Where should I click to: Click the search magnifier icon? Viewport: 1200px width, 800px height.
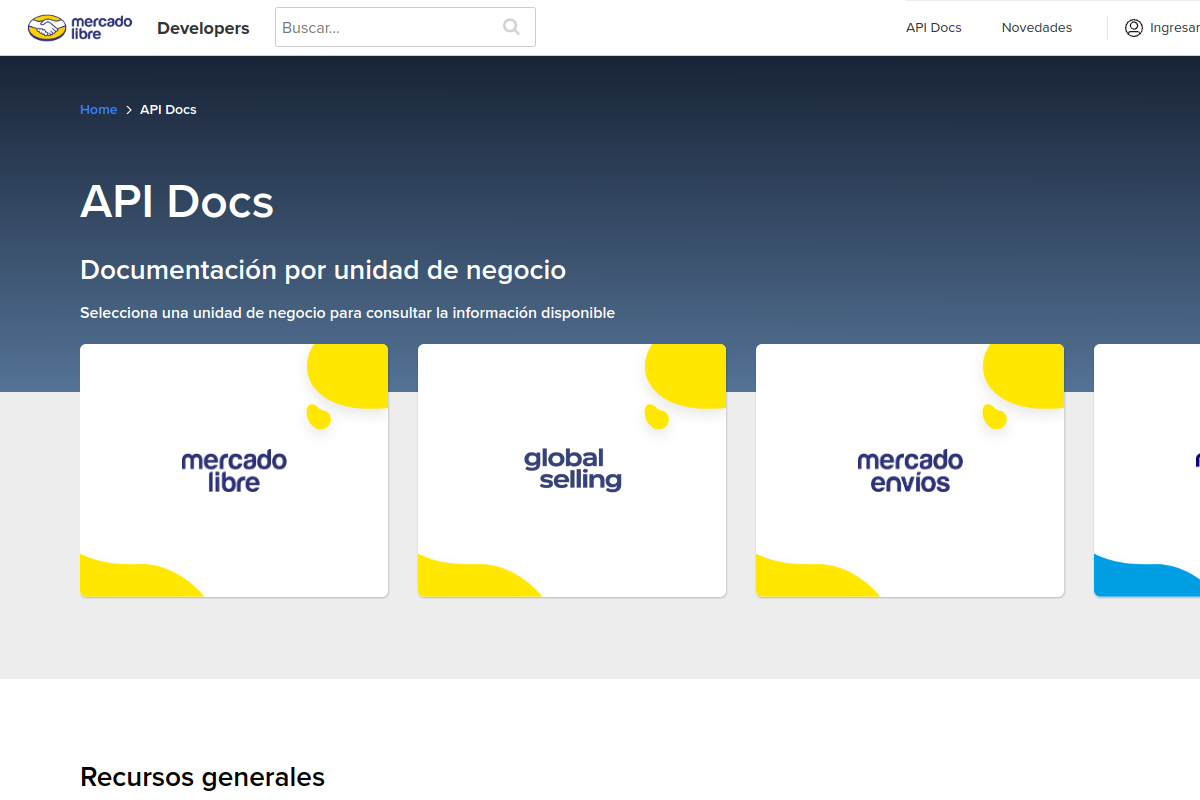(512, 27)
